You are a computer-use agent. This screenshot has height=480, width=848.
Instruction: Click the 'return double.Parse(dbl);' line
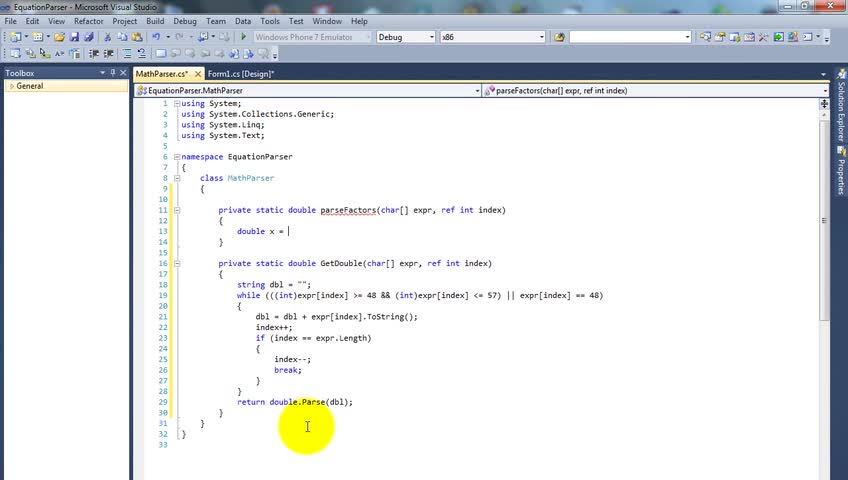(x=295, y=402)
